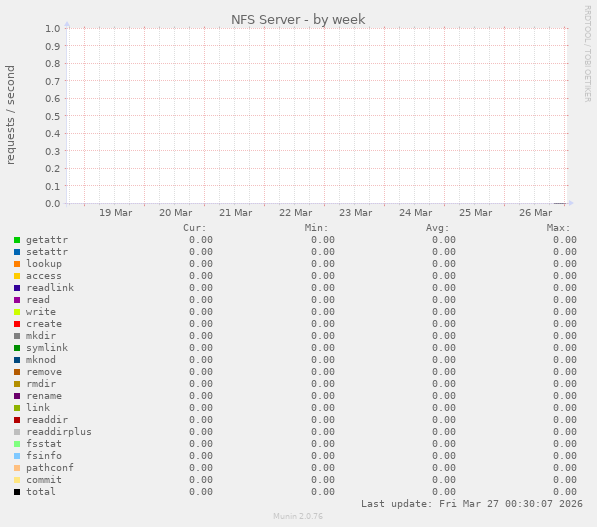
Task: Click the access yellow legend swatch
Action: (17, 276)
